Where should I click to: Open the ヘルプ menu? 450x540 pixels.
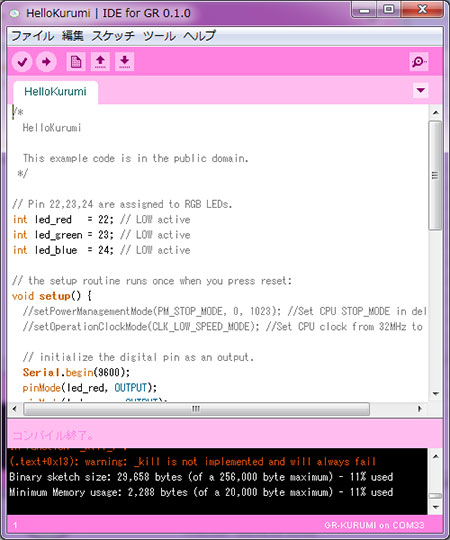(x=199, y=36)
